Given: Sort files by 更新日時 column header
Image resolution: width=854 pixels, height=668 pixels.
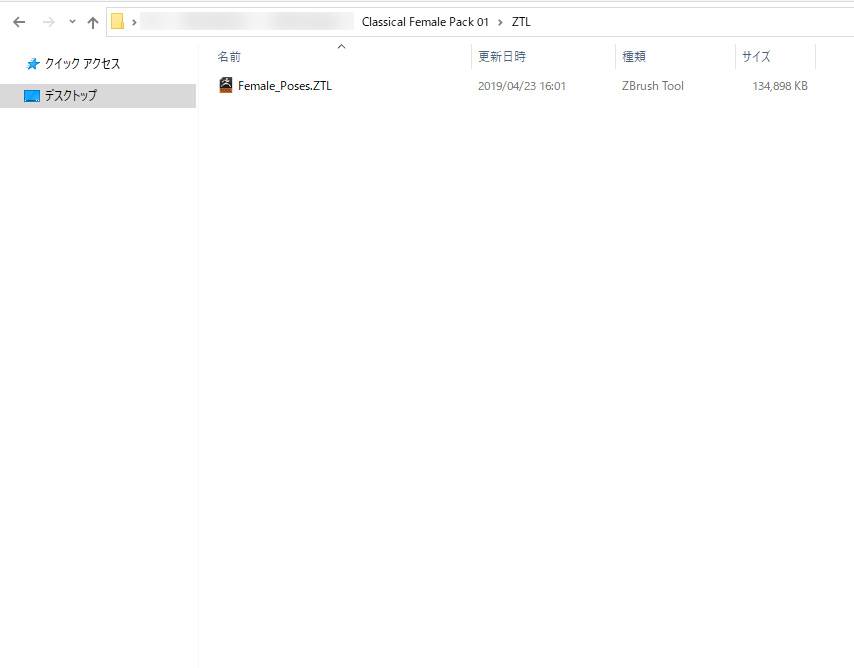Looking at the screenshot, I should coord(502,57).
